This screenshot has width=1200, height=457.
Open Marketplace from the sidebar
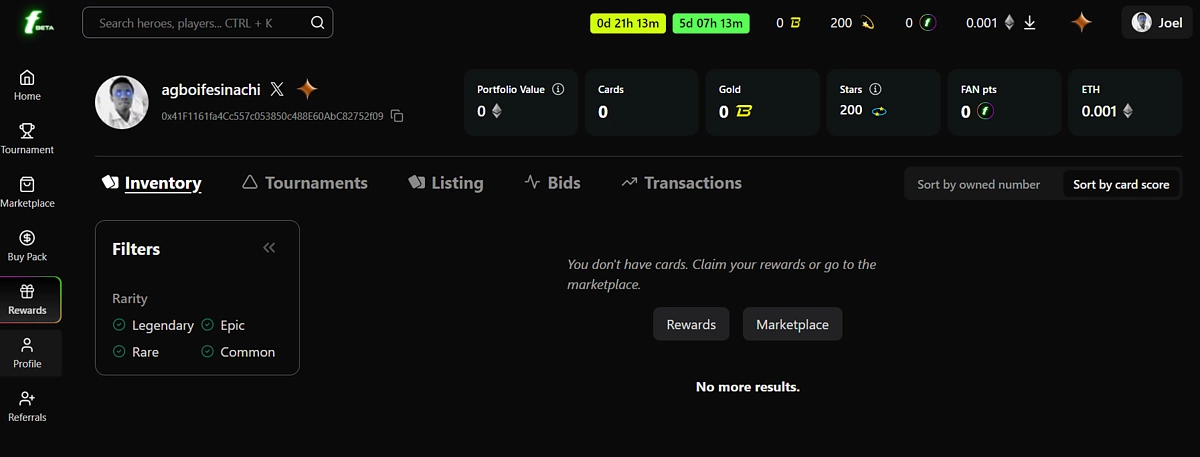click(x=27, y=193)
